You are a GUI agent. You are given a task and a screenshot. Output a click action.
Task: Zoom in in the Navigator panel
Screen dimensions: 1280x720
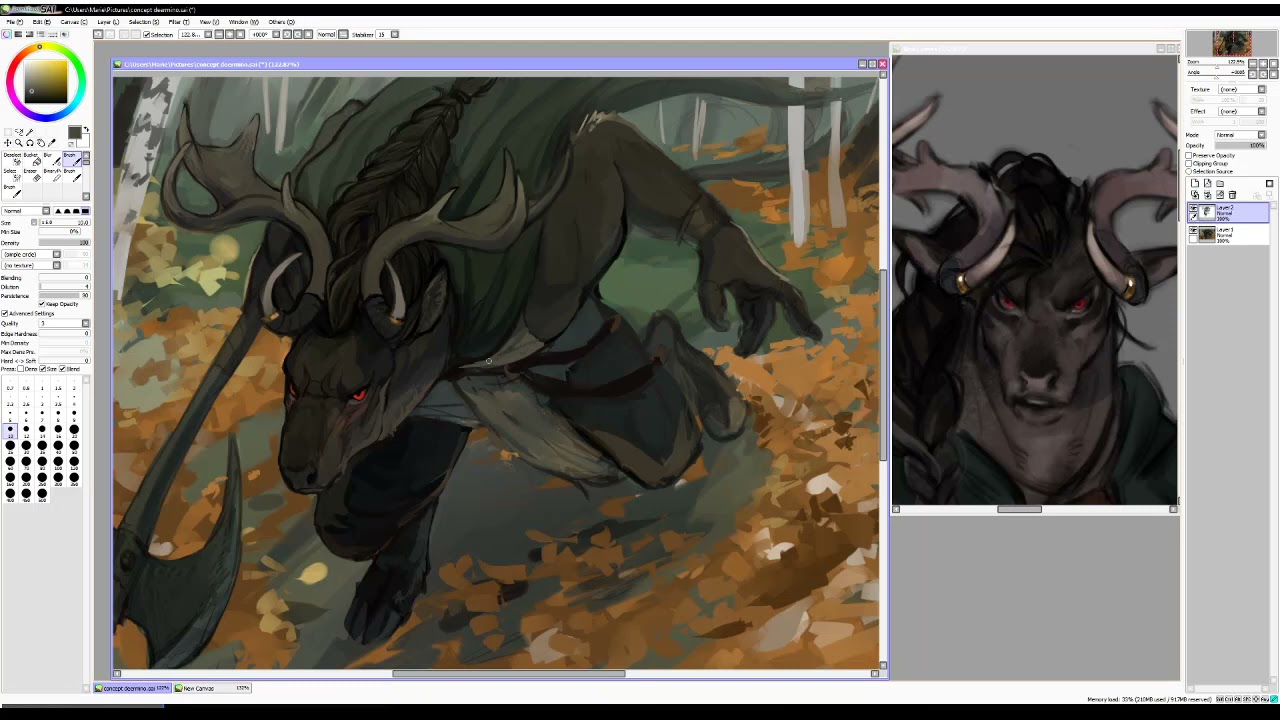coord(1263,64)
